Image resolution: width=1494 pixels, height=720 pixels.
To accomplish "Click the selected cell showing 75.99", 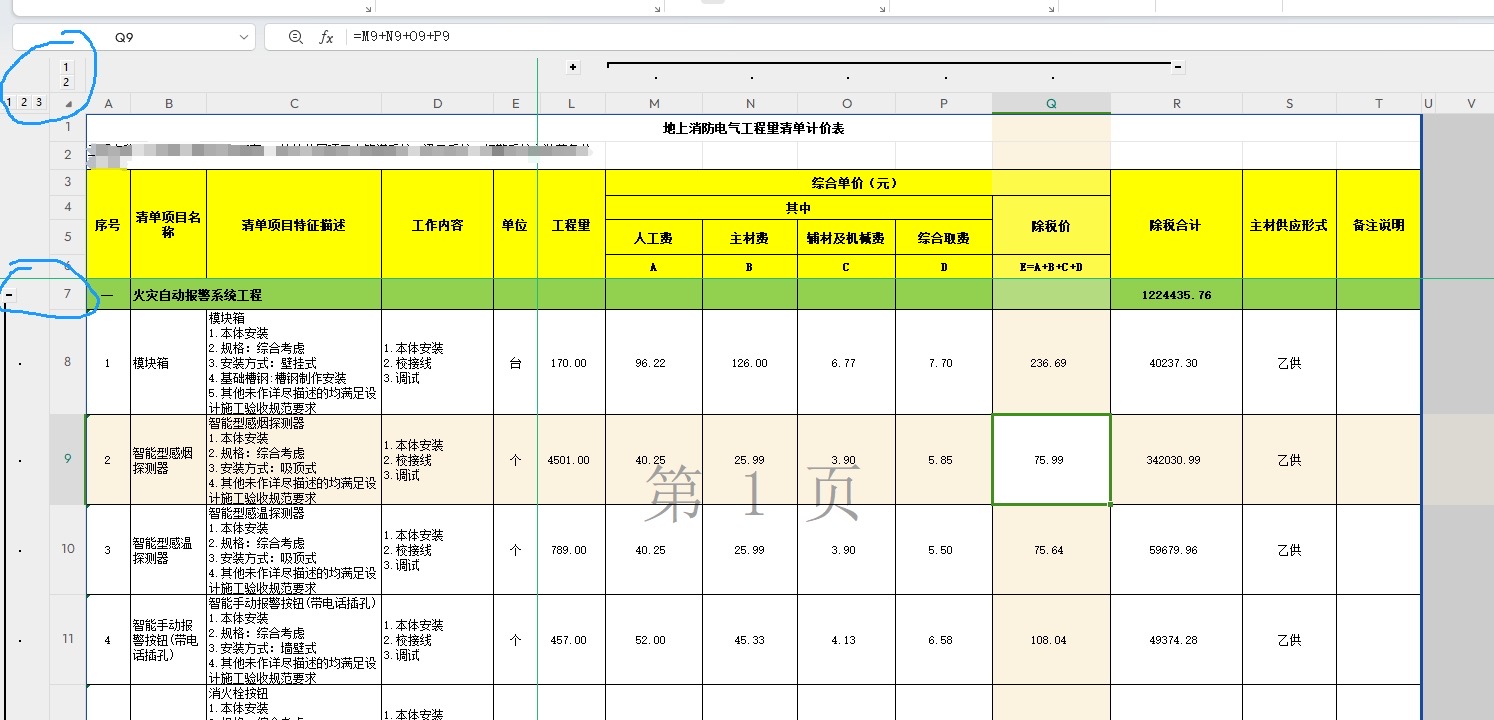I will click(1051, 459).
